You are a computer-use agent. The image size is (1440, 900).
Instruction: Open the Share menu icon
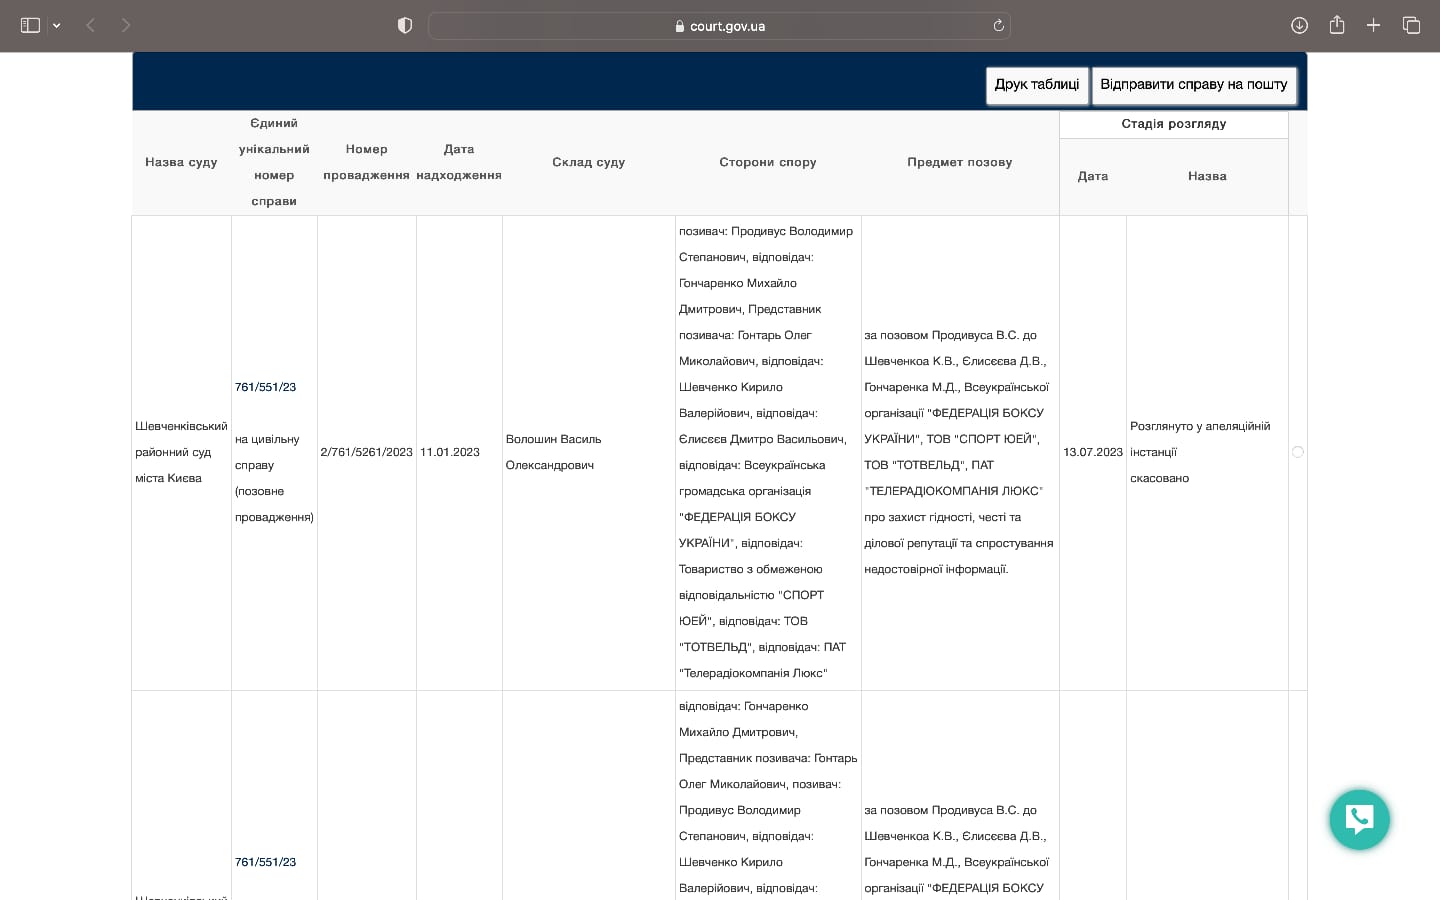pyautogui.click(x=1337, y=25)
